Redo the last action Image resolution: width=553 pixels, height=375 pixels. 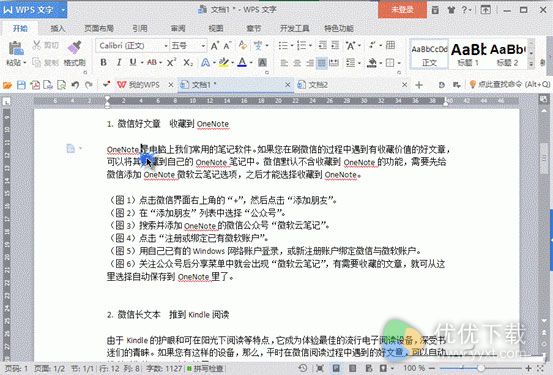(x=89, y=85)
